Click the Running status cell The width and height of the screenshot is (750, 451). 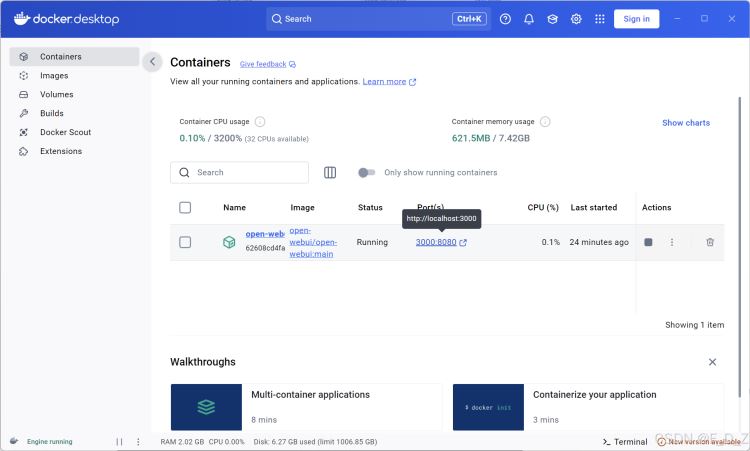tap(372, 242)
